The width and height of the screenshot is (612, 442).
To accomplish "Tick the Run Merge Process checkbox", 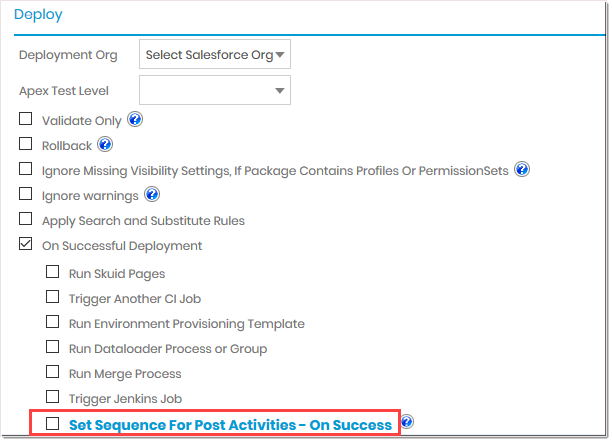I will coord(53,373).
